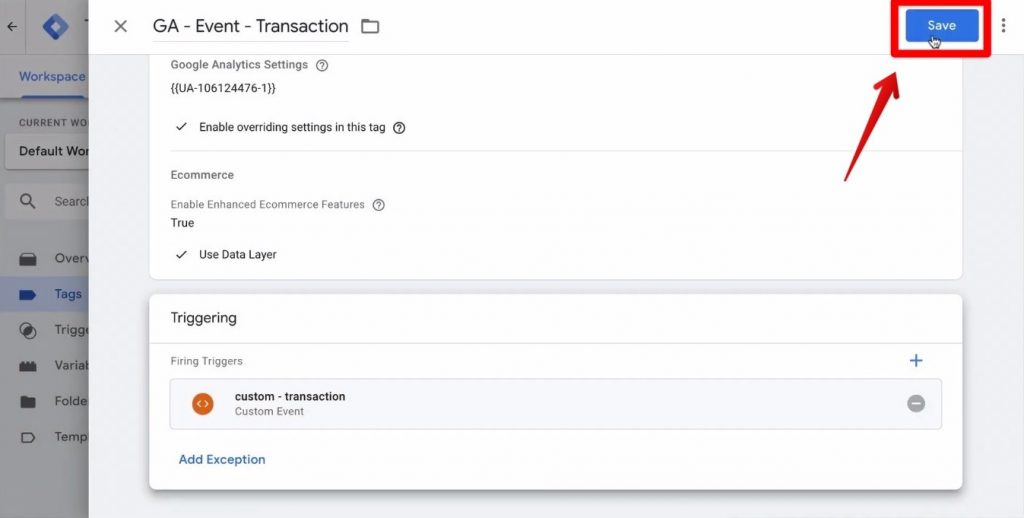This screenshot has height=518, width=1024.
Task: Go back using the left arrow icon
Action: [12, 27]
